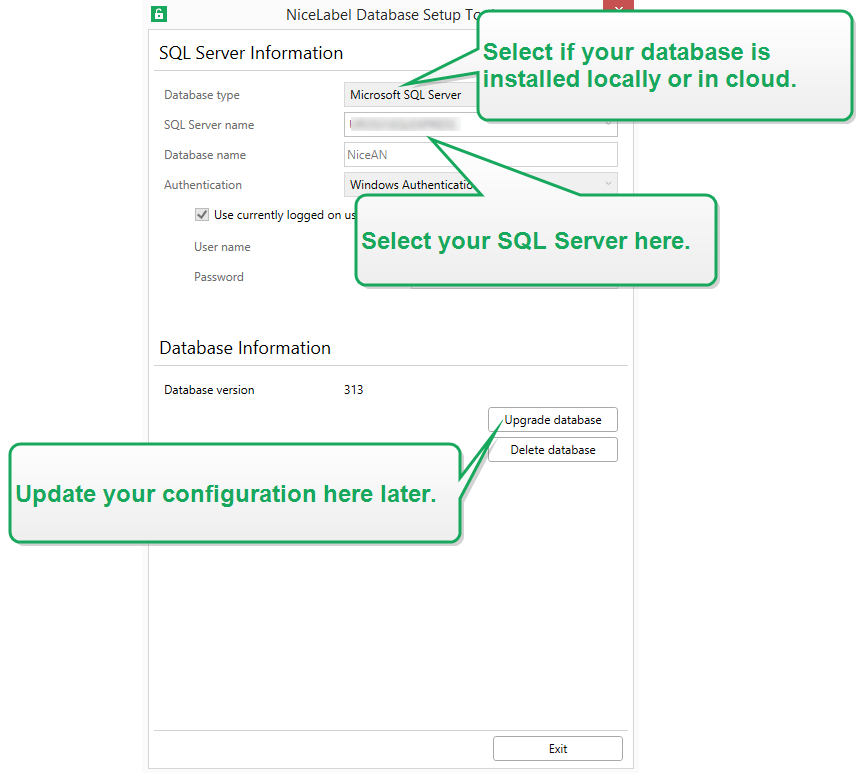The height and width of the screenshot is (773, 866).
Task: Click the database version number 313
Action: coord(354,390)
